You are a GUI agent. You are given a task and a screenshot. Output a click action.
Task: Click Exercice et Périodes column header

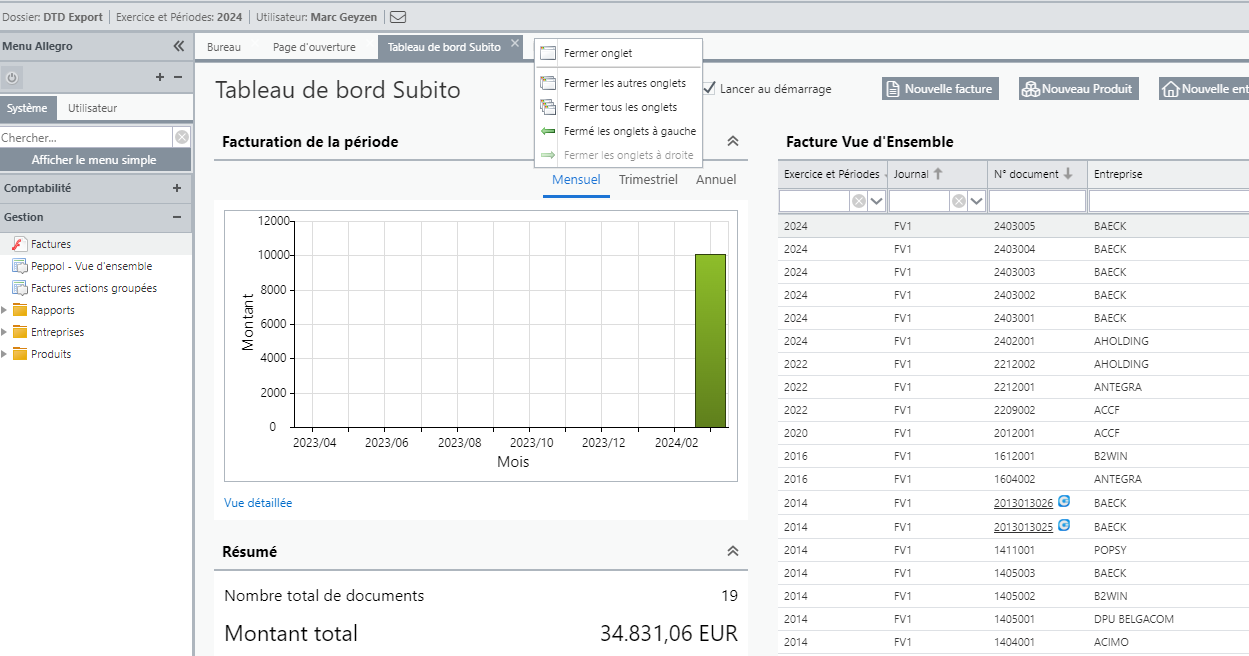[x=833, y=174]
